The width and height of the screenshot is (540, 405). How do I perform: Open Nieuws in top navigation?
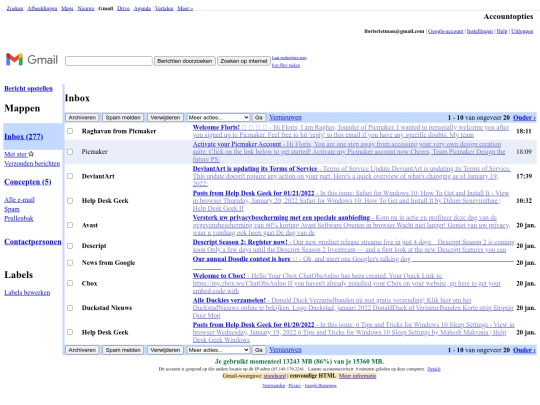(x=86, y=8)
